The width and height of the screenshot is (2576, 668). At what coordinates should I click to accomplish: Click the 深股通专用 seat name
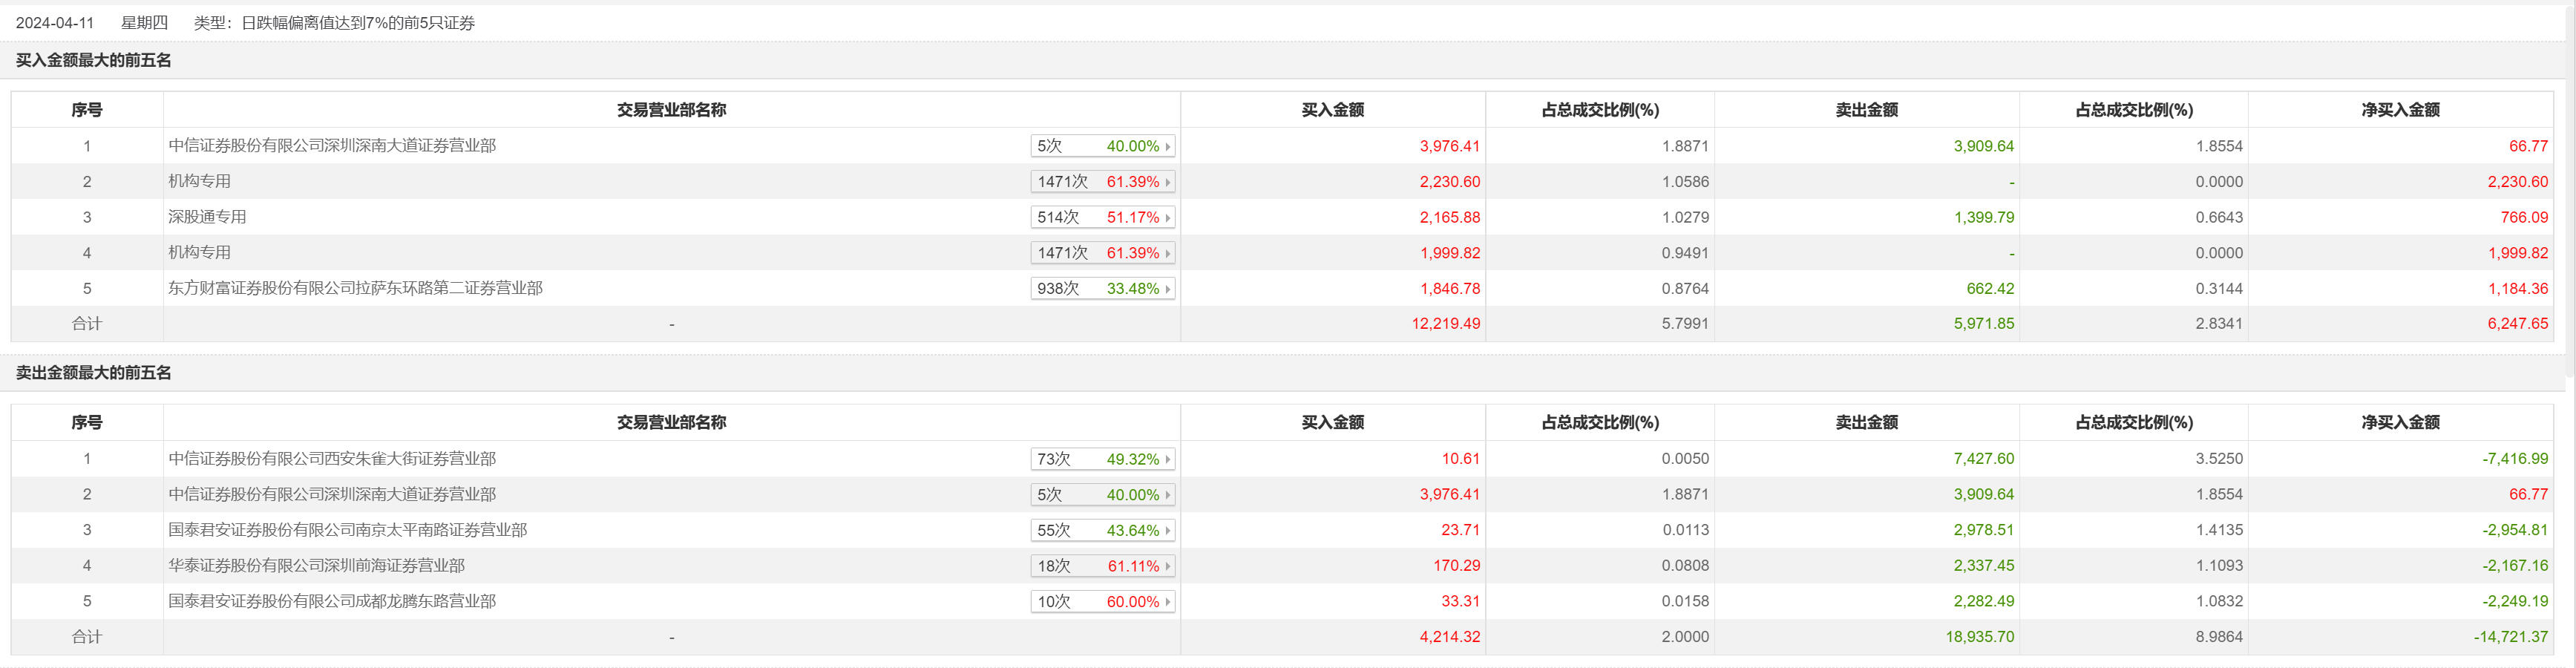(x=207, y=217)
